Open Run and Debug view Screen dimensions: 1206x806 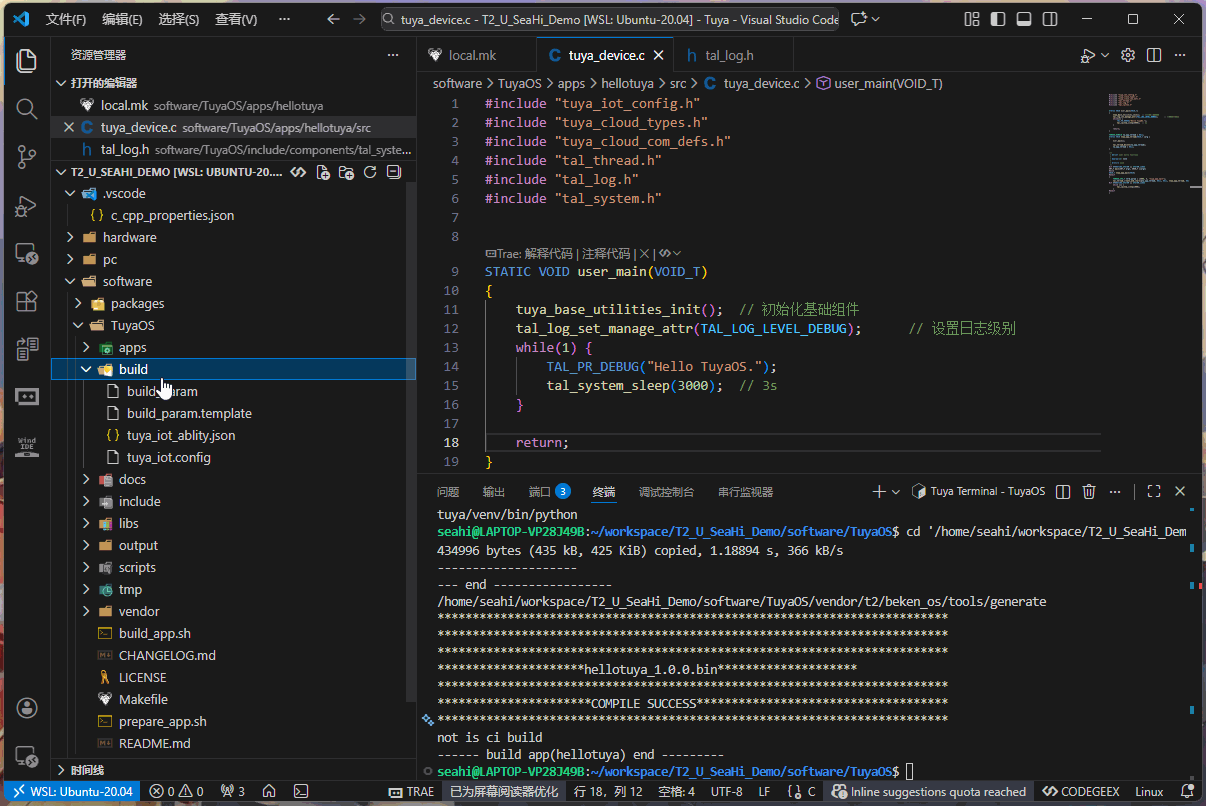pyautogui.click(x=27, y=205)
